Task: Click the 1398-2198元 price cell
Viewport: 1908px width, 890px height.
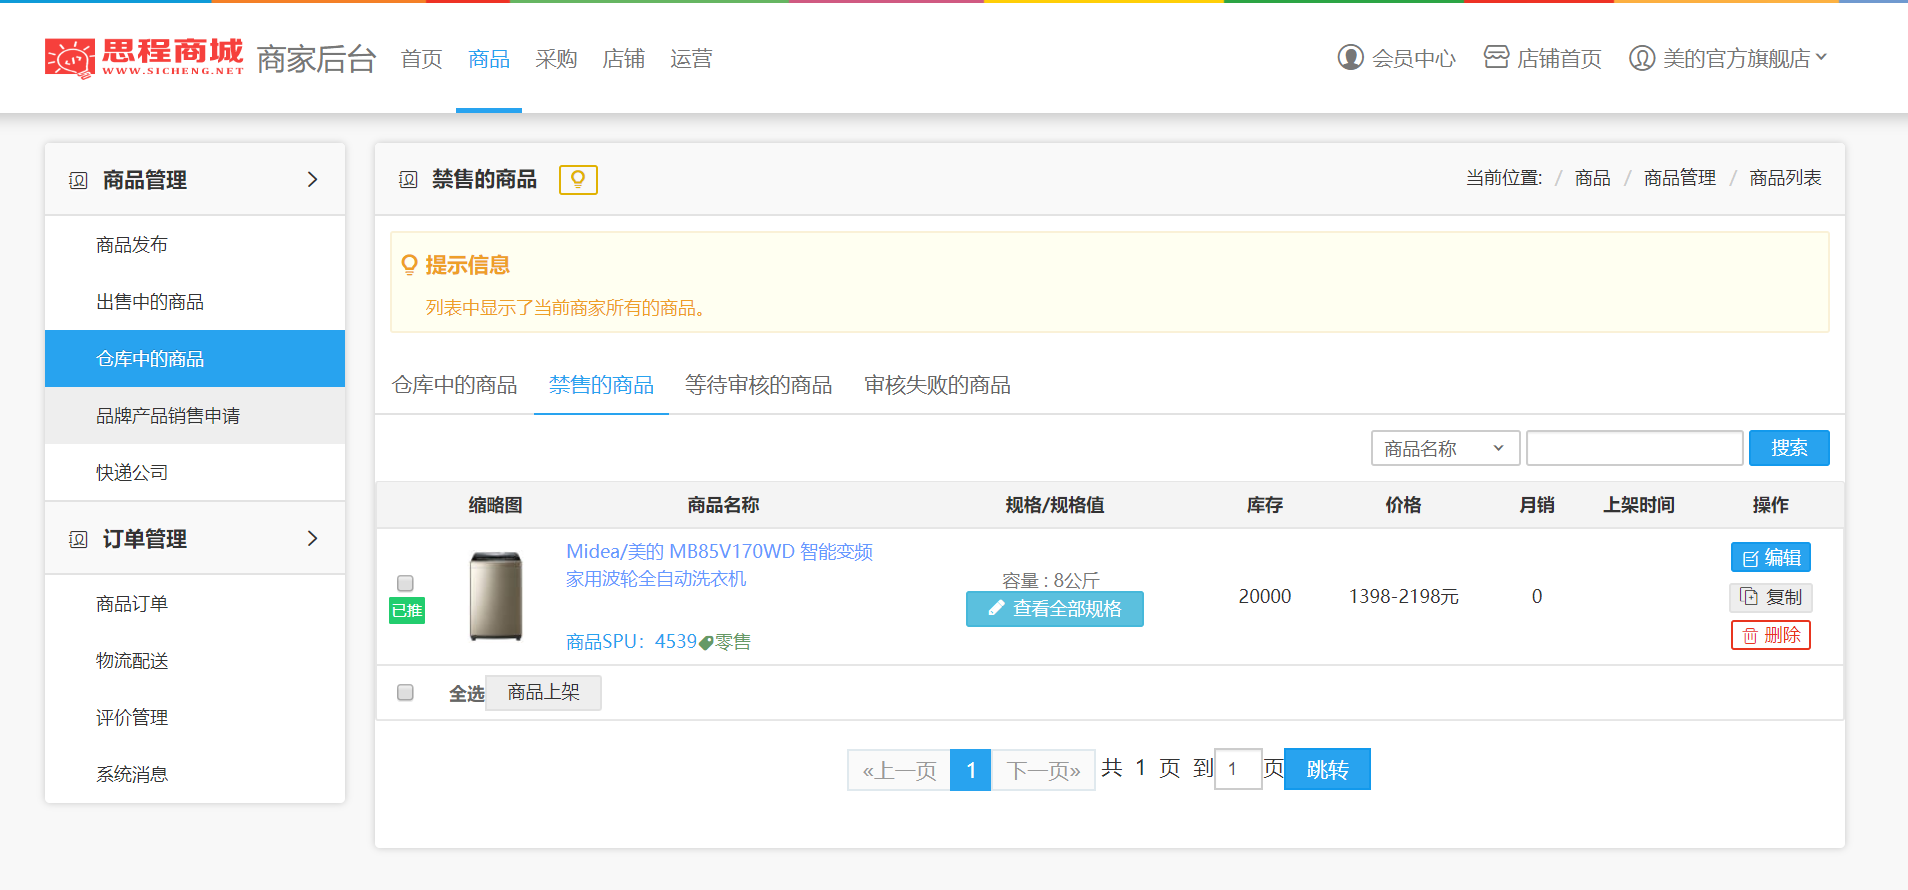Action: point(1404,597)
